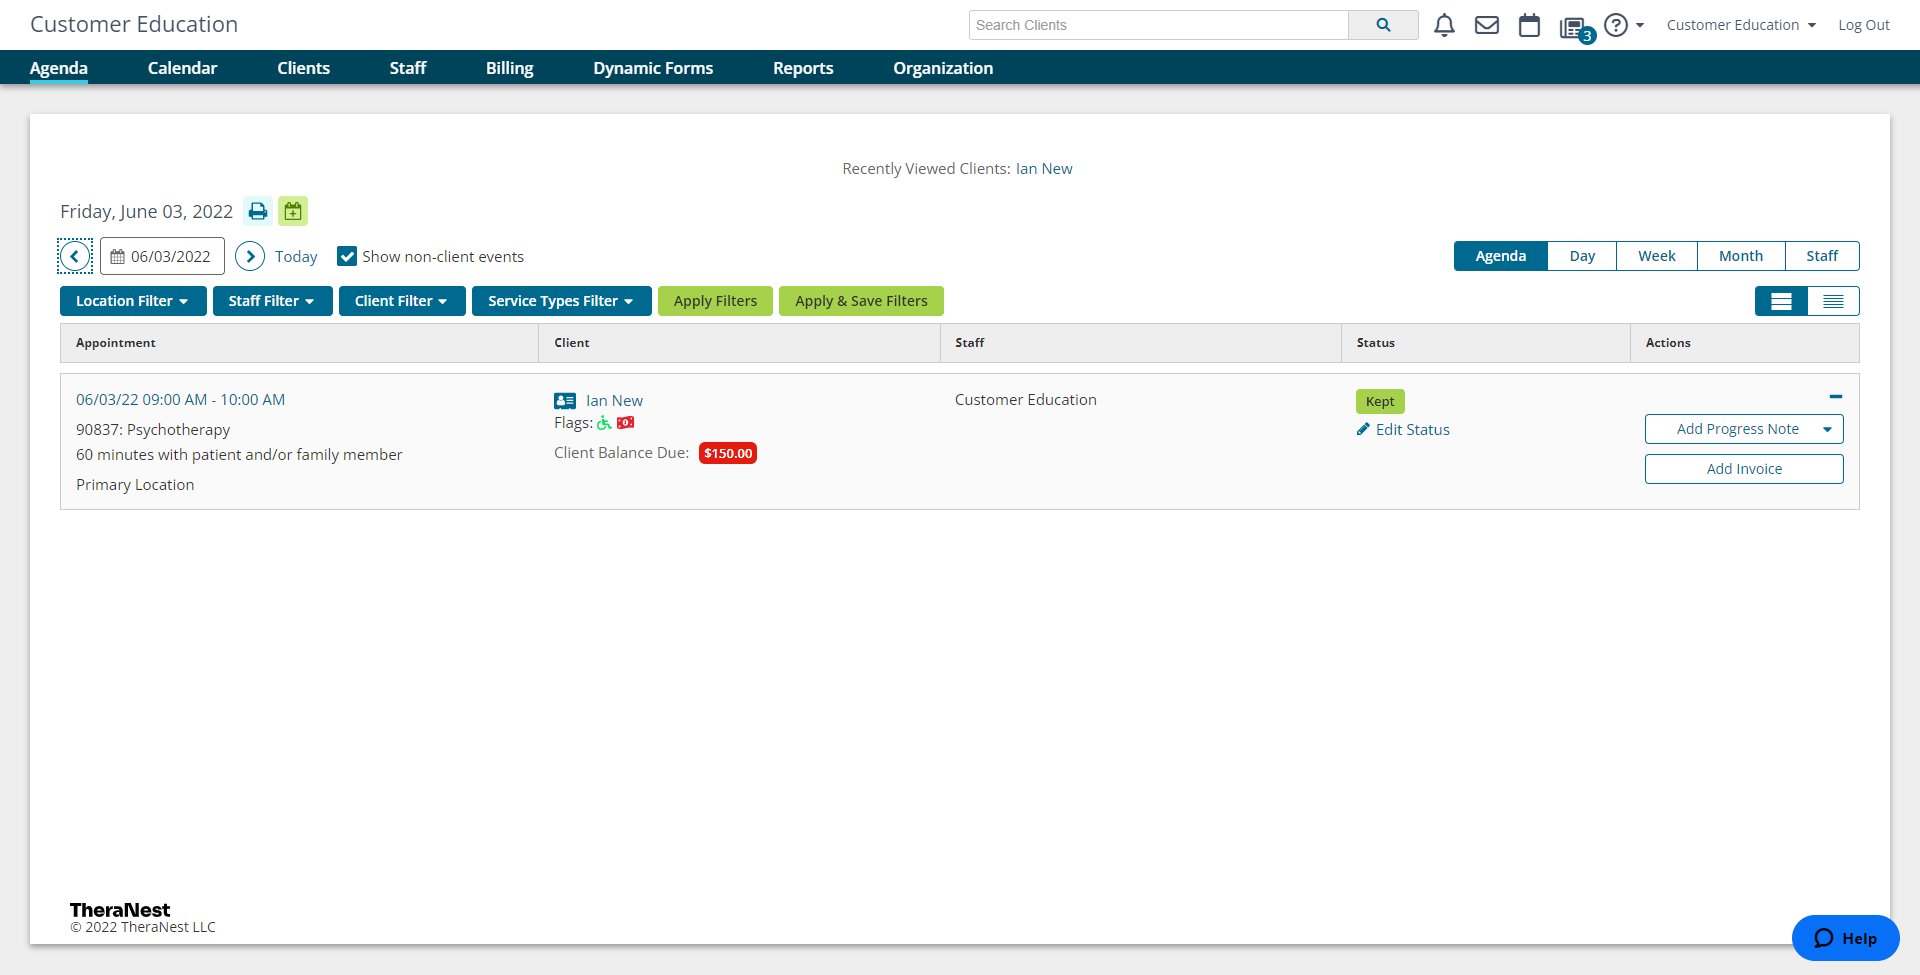Open the Organization menu item
The width and height of the screenshot is (1920, 975).
click(943, 68)
